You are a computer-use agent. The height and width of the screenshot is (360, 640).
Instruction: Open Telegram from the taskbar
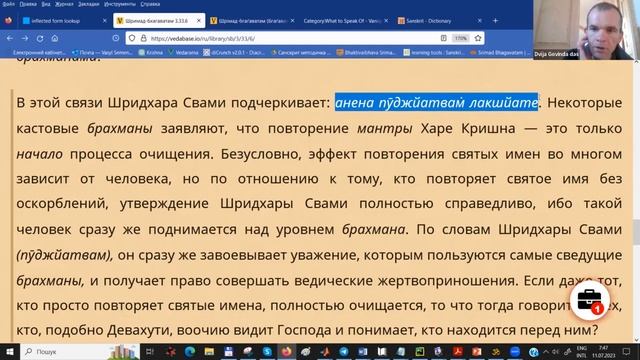(344, 351)
